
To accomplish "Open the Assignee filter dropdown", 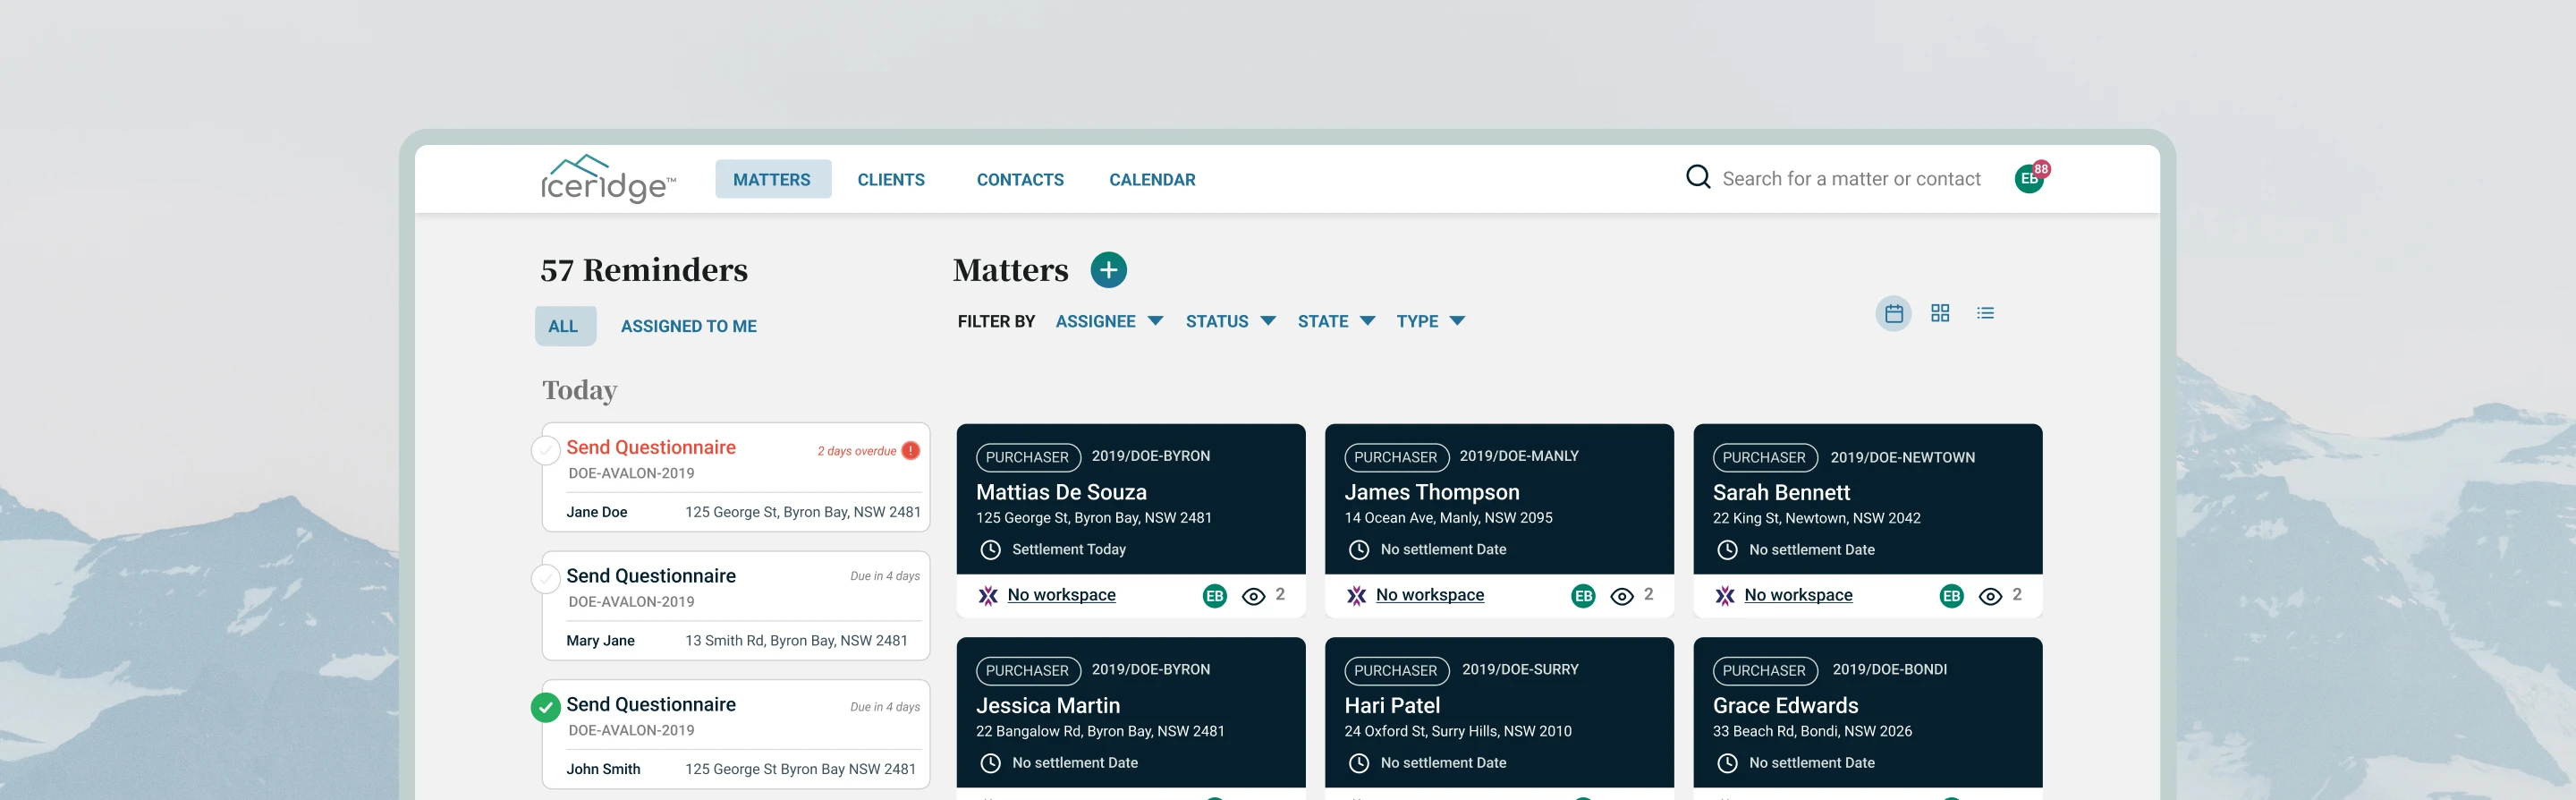I will click(x=1109, y=321).
